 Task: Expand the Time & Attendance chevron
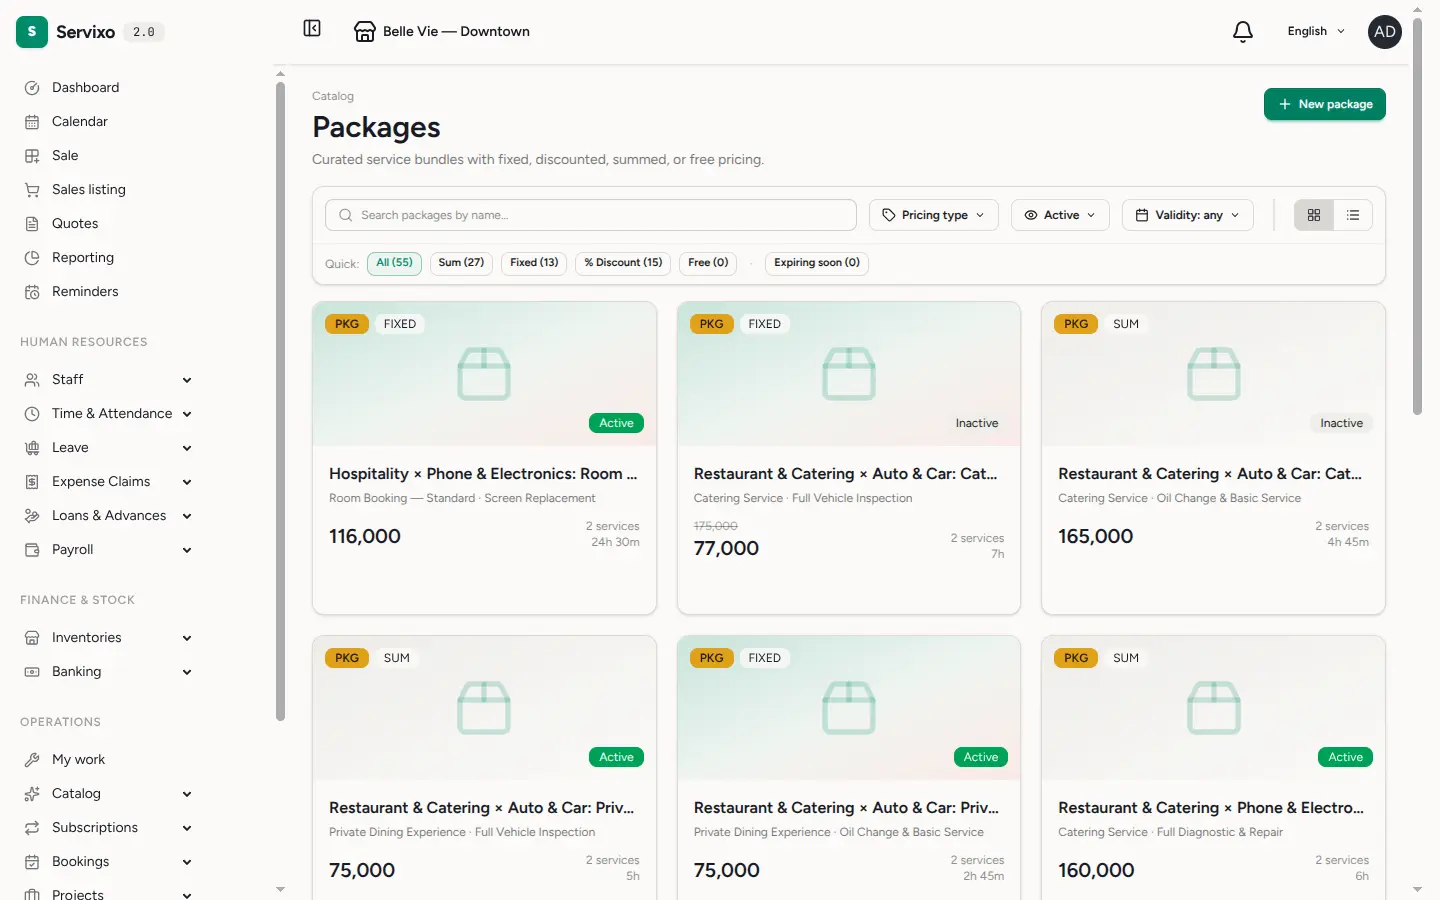coord(187,414)
